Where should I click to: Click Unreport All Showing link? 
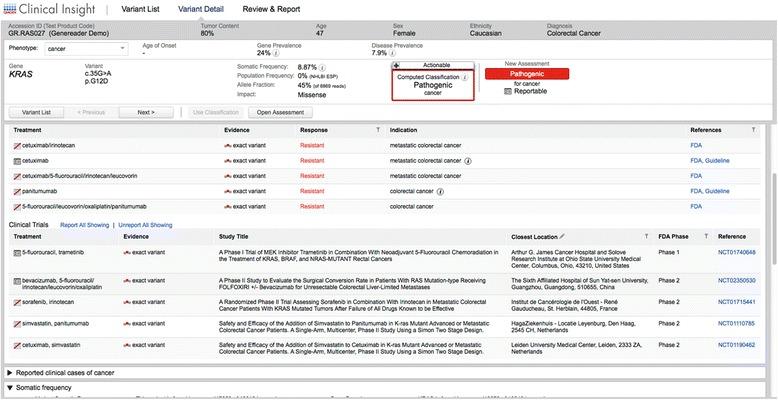point(145,225)
